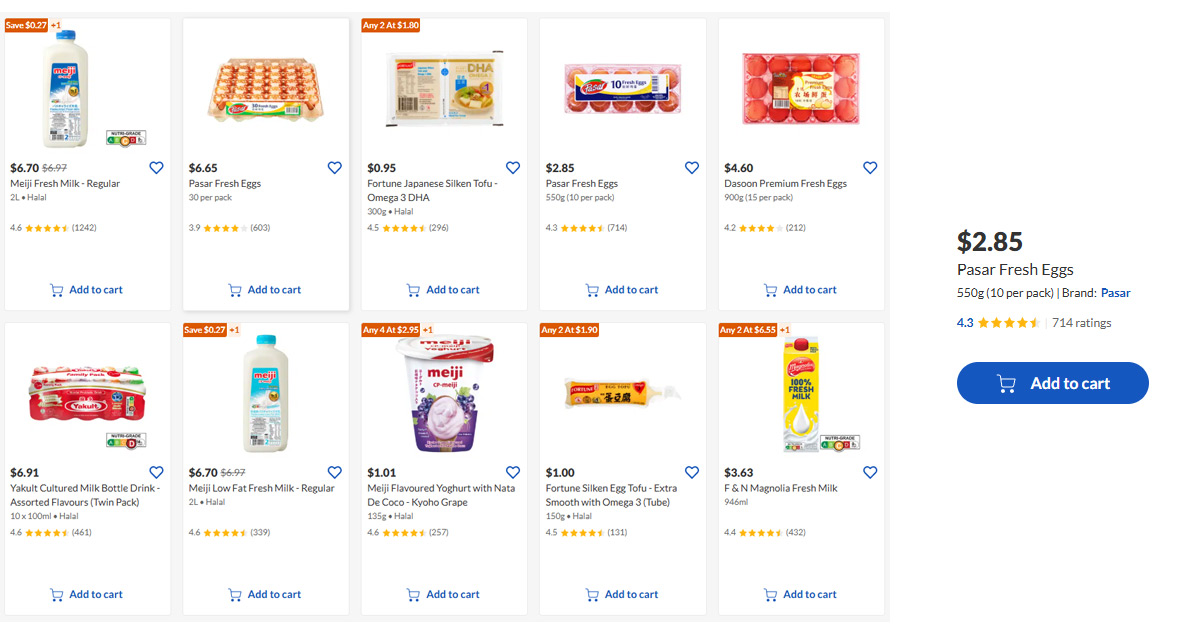The width and height of the screenshot is (1202, 634).
Task: Click heart icon on Meiji Low Fat Milk
Action: click(335, 472)
